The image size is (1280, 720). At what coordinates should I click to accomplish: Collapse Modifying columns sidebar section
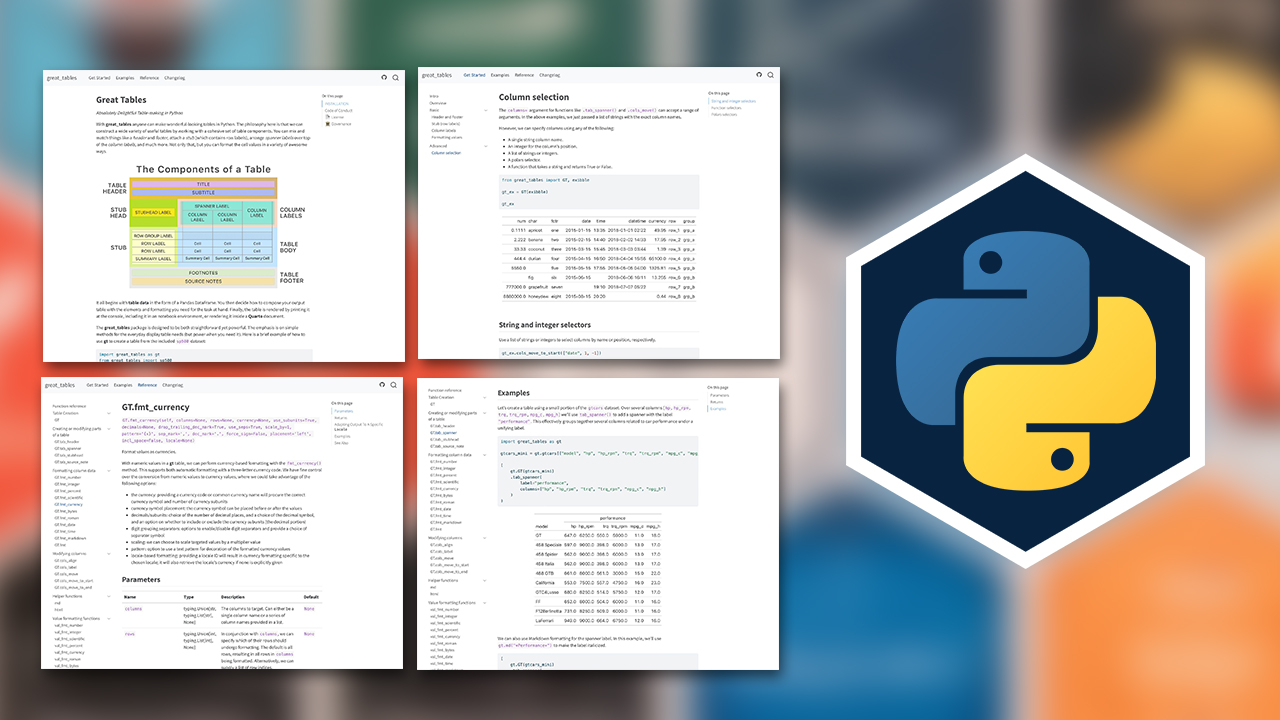click(x=108, y=553)
